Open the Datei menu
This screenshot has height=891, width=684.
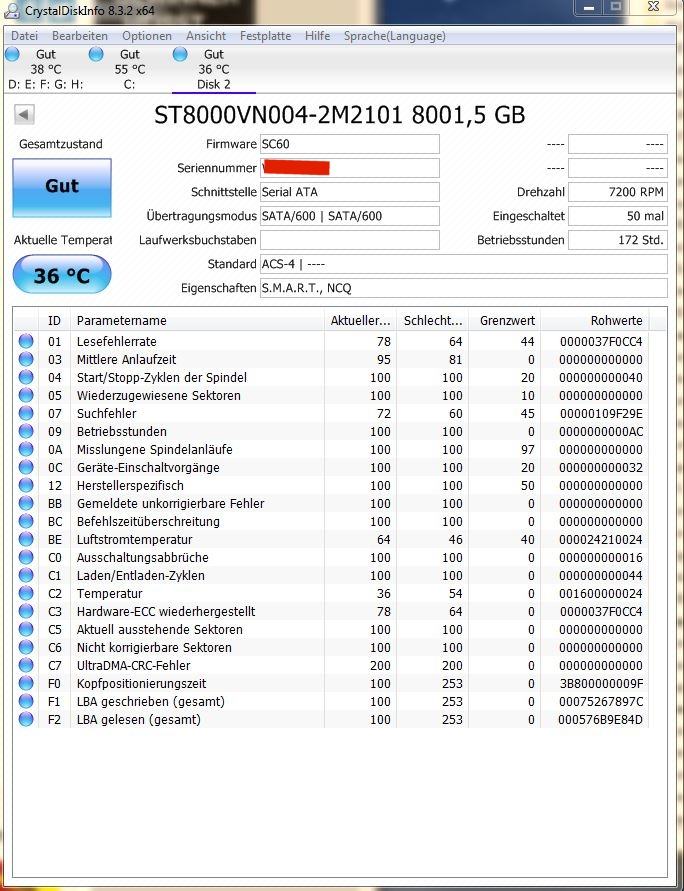(x=24, y=36)
